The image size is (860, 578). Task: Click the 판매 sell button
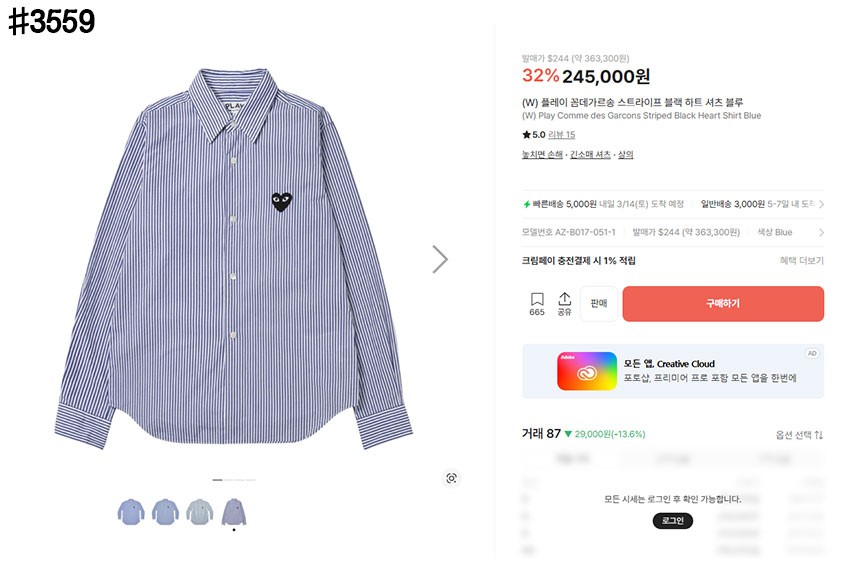(x=599, y=304)
